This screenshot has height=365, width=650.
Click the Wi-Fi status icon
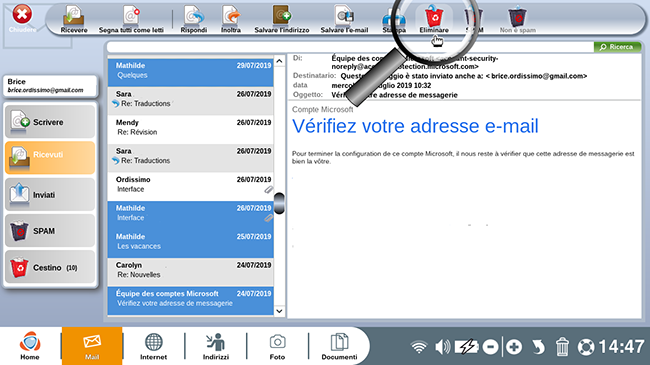click(419, 346)
